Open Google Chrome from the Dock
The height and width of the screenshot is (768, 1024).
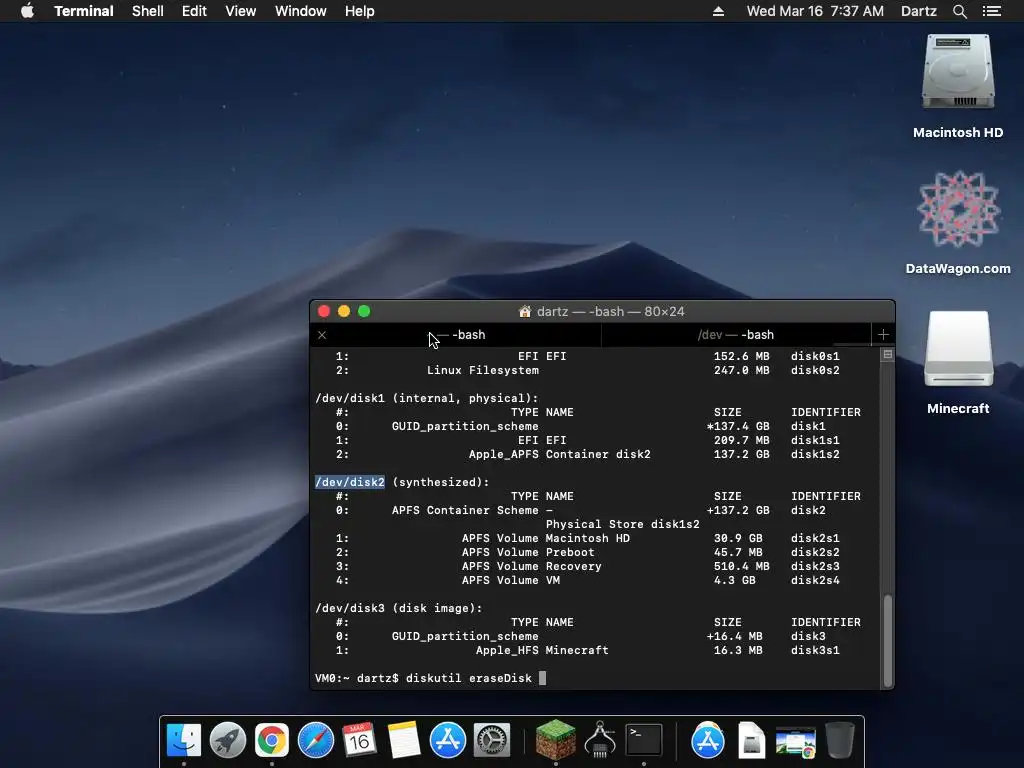[x=272, y=740]
